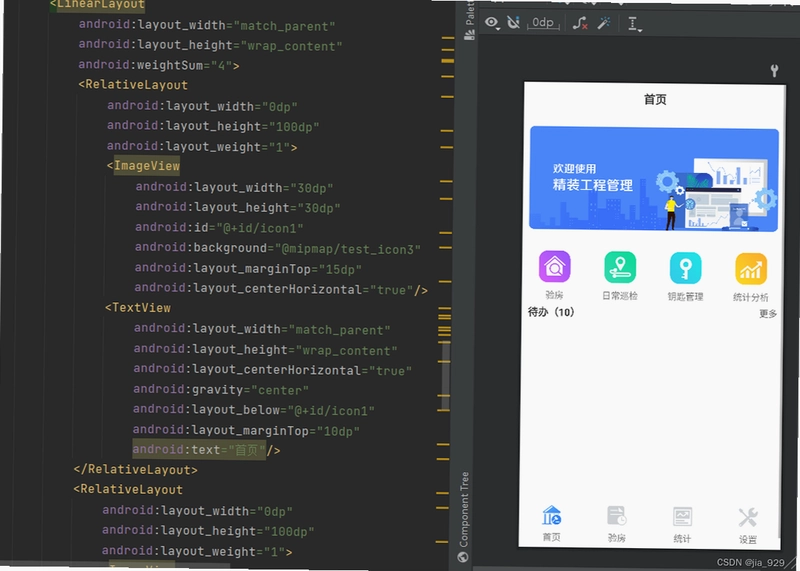Click the layout_height="100dp" line under first RelativeLayout
The width and height of the screenshot is (800, 571).
213,126
